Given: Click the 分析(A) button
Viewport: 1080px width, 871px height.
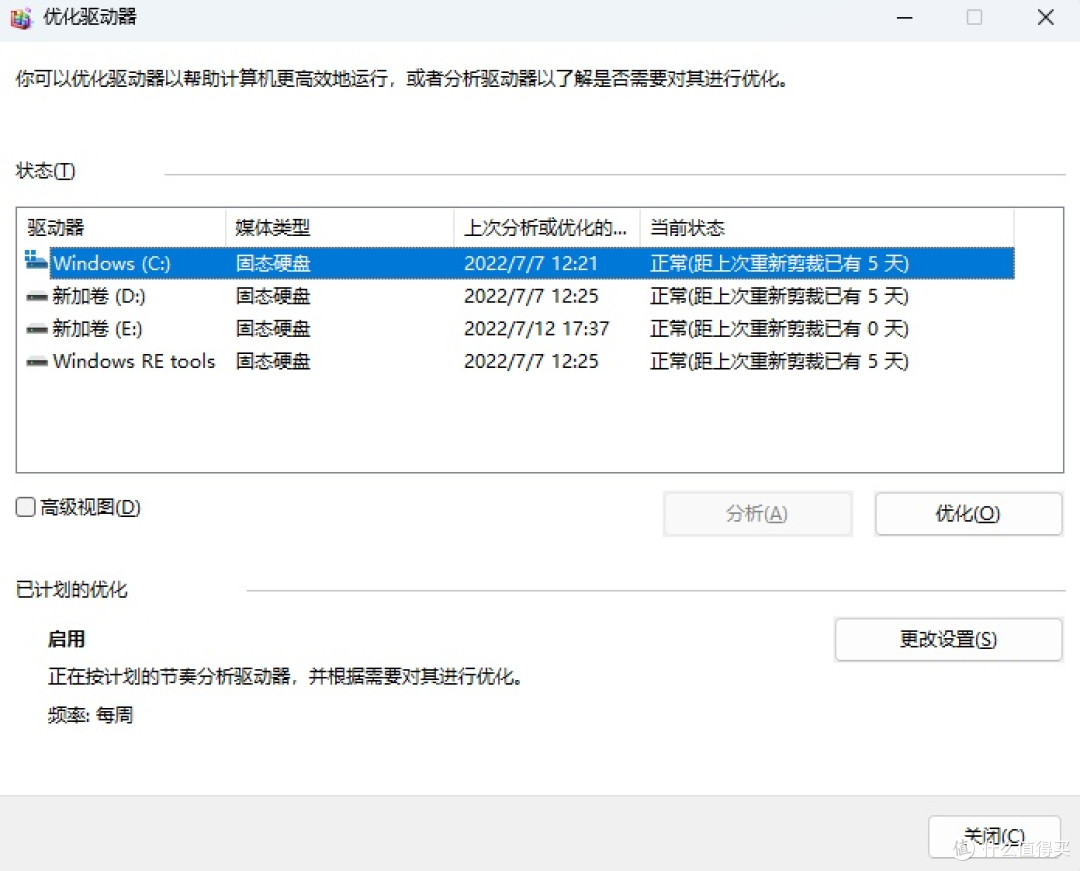Looking at the screenshot, I should (757, 514).
